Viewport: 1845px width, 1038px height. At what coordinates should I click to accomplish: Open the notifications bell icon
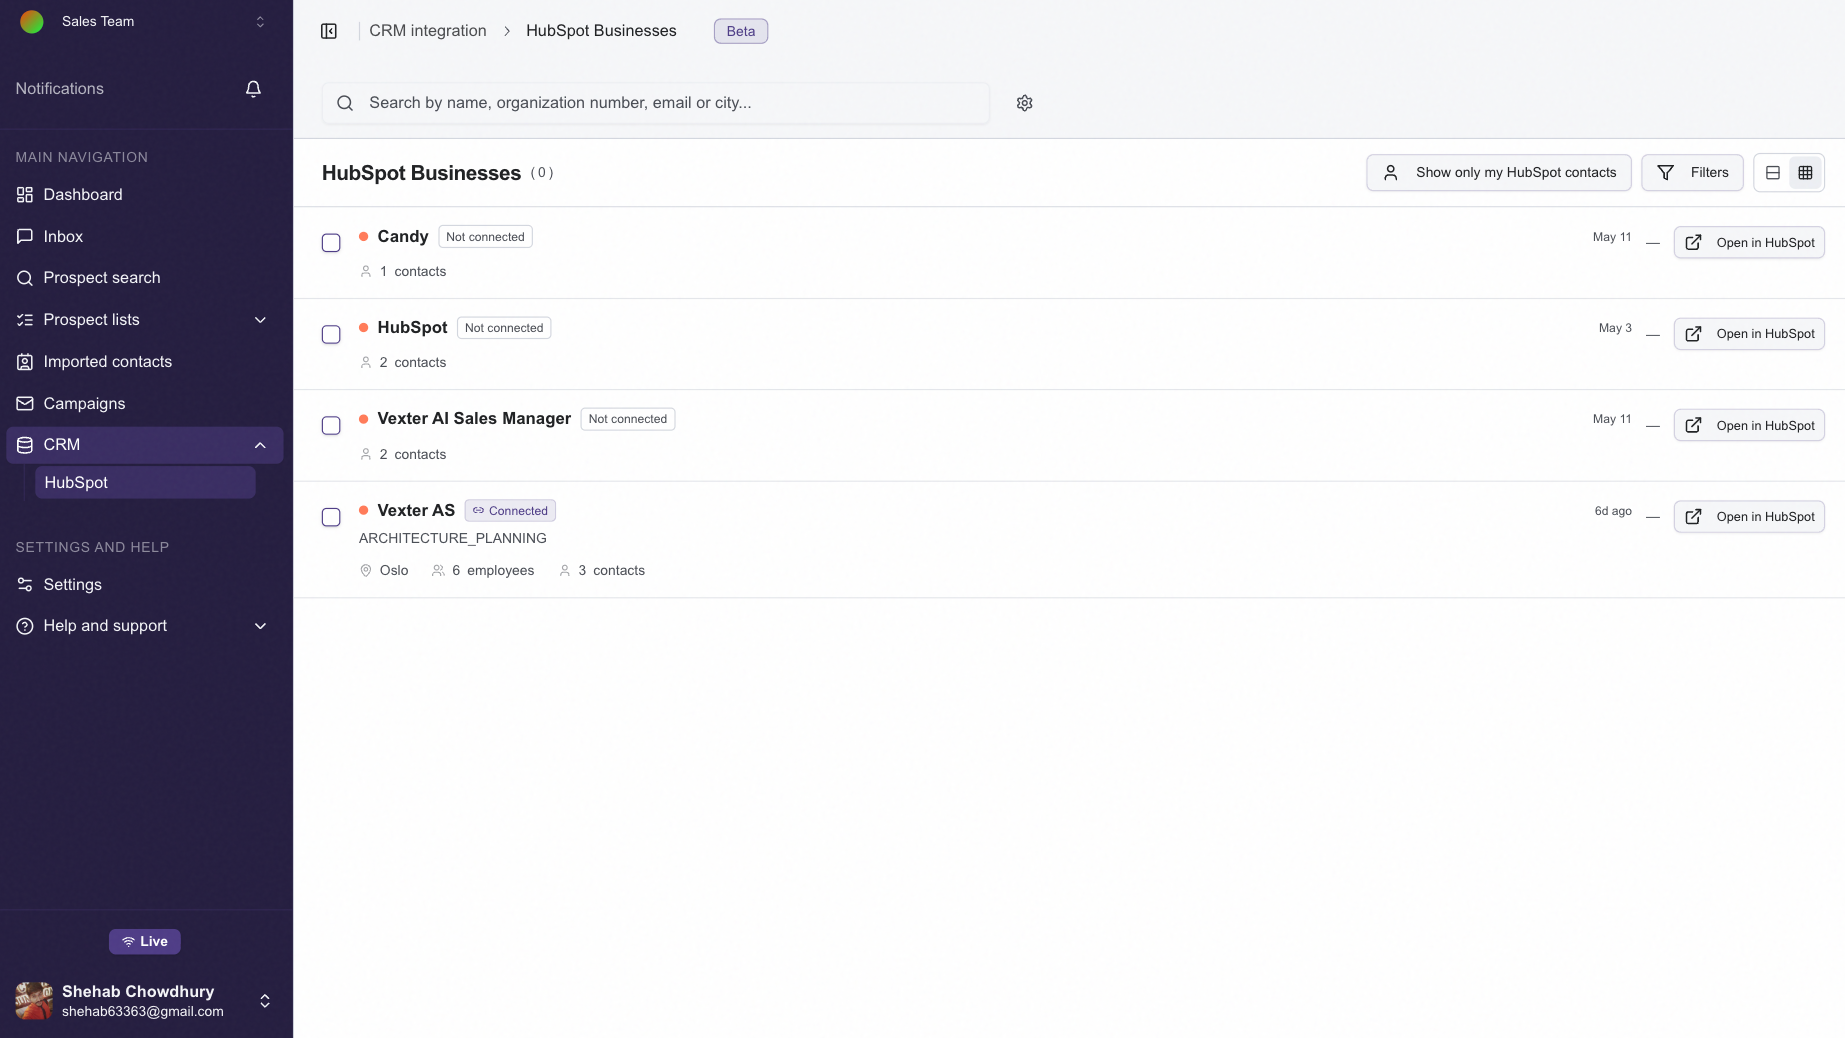tap(253, 89)
